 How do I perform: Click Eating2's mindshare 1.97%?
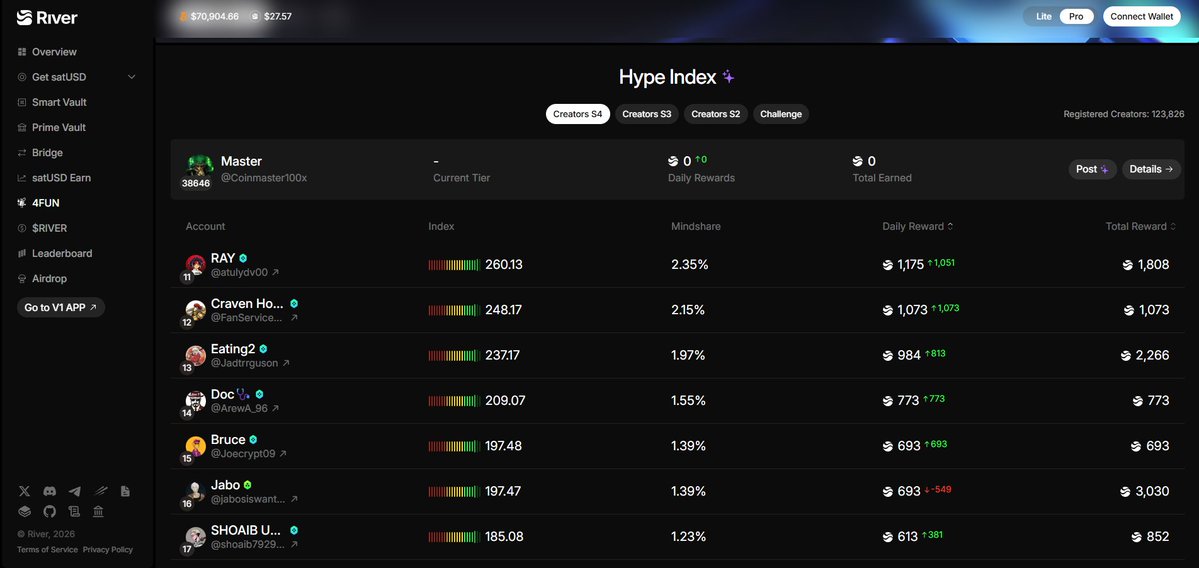pyautogui.click(x=688, y=355)
